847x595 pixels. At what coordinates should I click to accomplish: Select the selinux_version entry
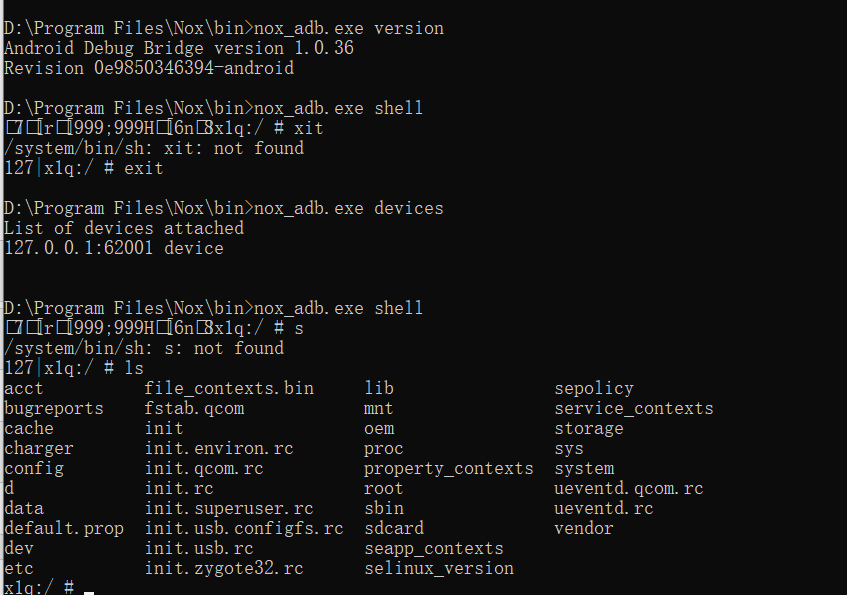click(439, 568)
